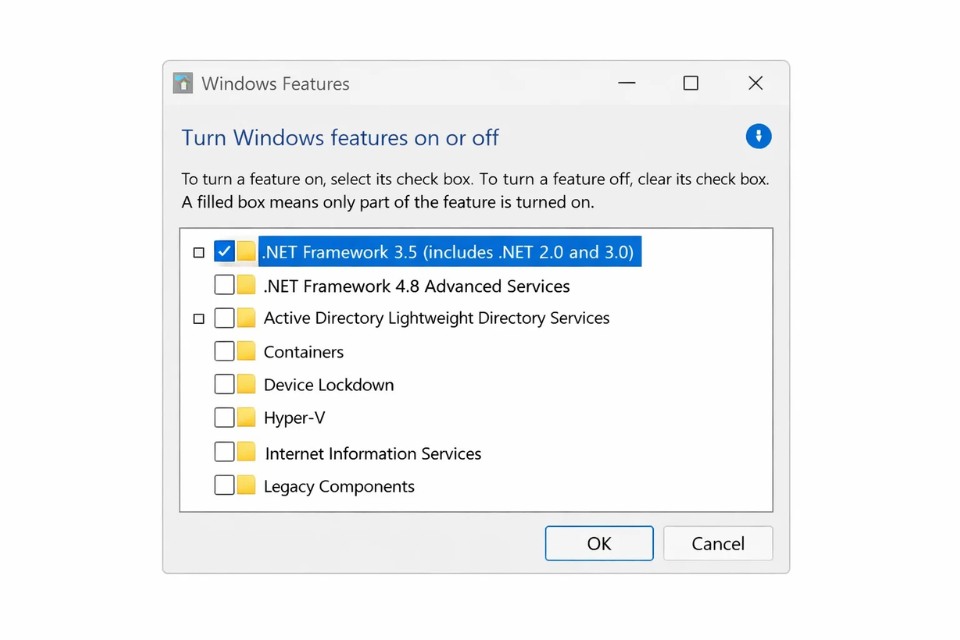
Task: Click the Active Directory Lightweight Directory Services folder icon
Action: 244,318
